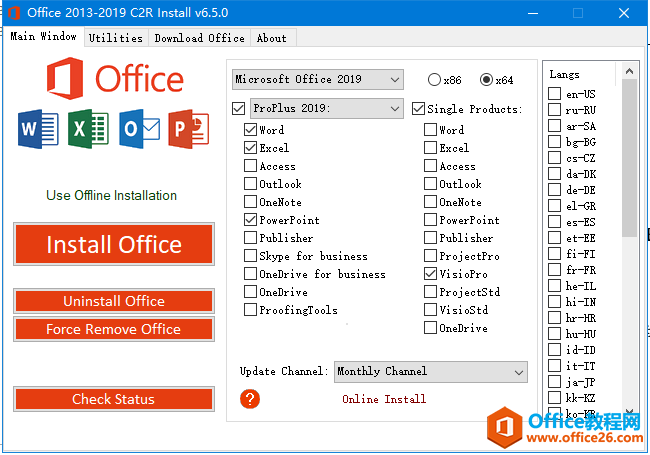Click the app icon in the title bar
This screenshot has width=650, height=455.
14,12
